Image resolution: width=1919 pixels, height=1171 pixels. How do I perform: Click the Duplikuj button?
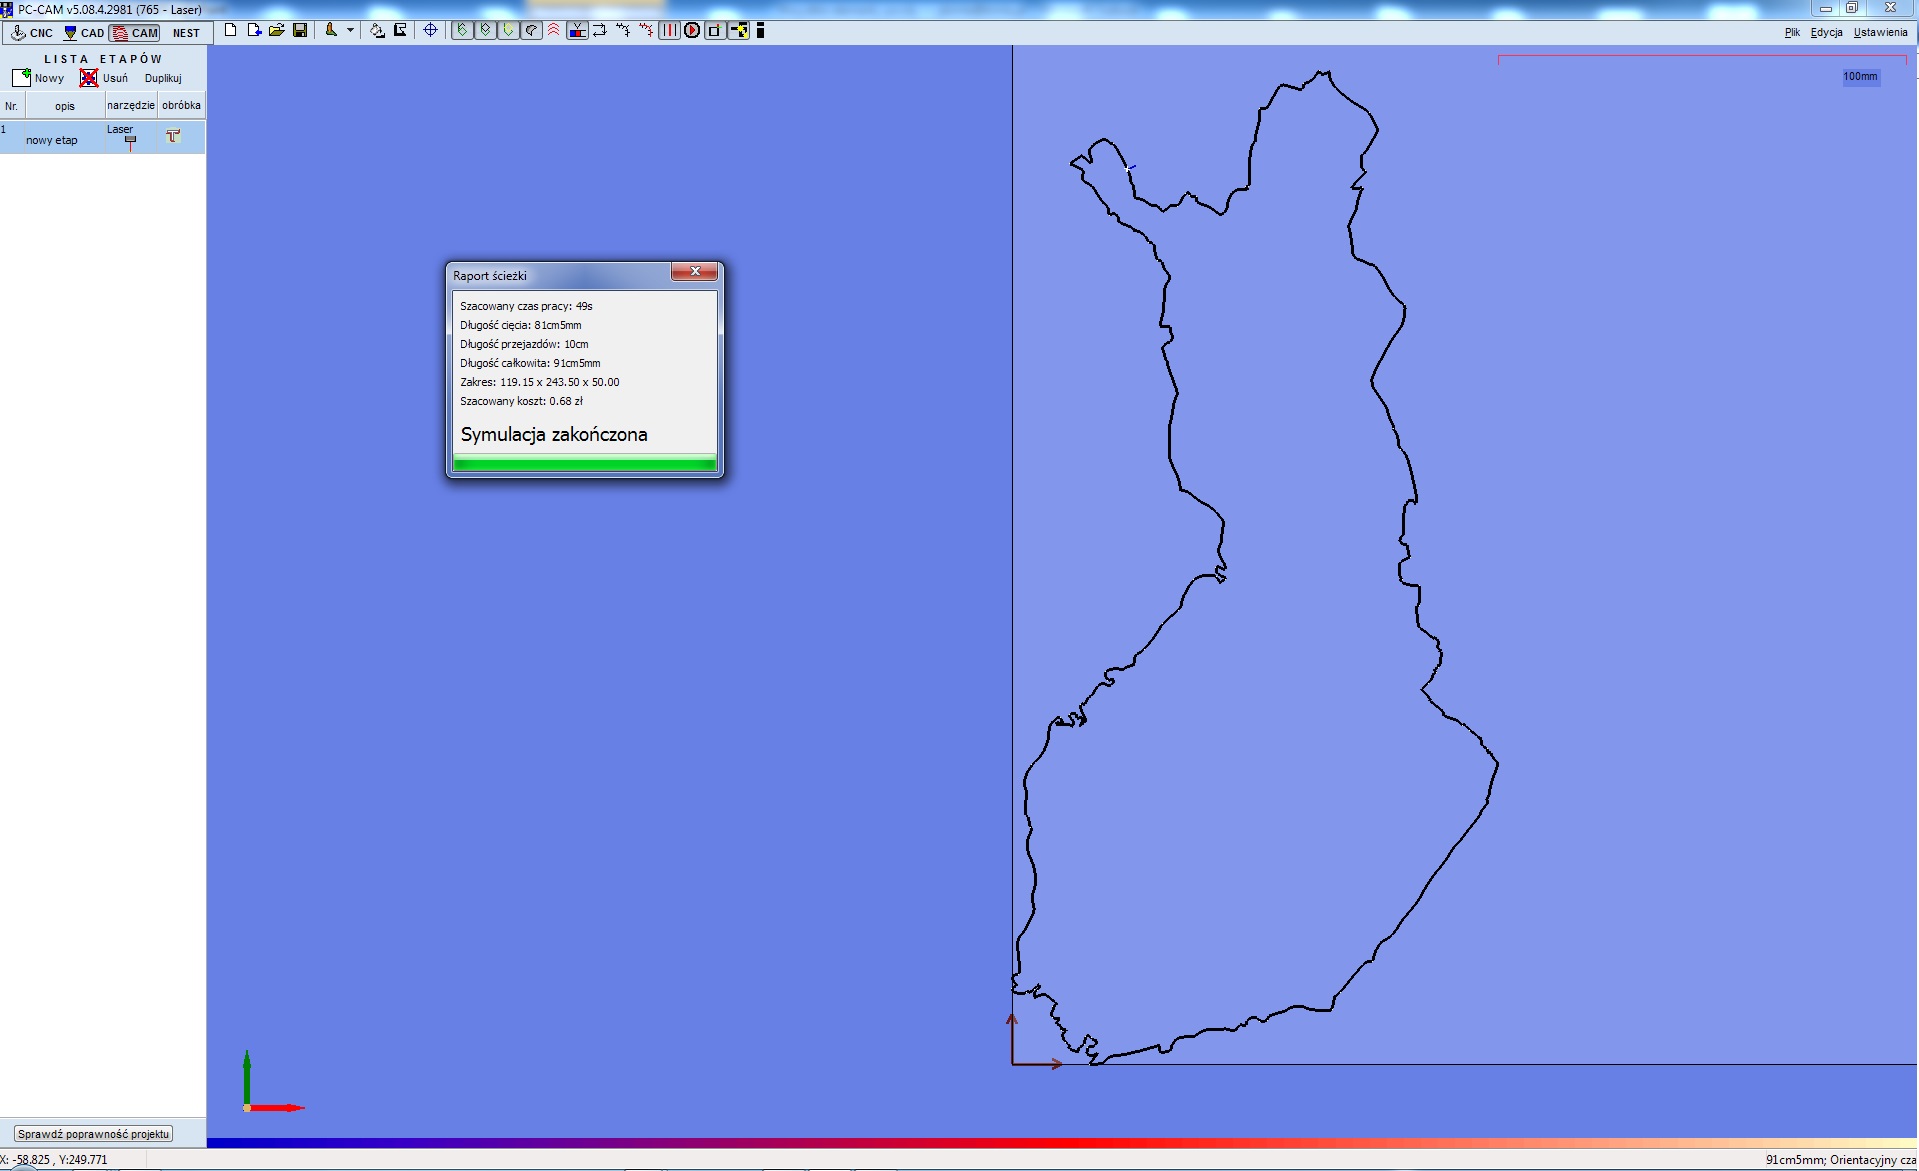(x=163, y=78)
